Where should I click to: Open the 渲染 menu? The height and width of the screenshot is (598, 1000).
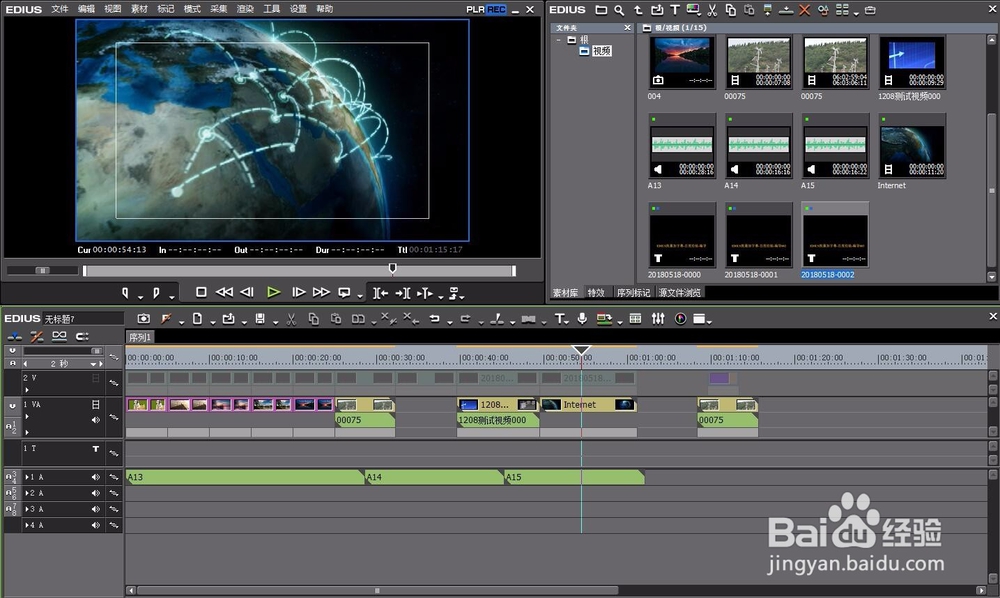tap(245, 9)
